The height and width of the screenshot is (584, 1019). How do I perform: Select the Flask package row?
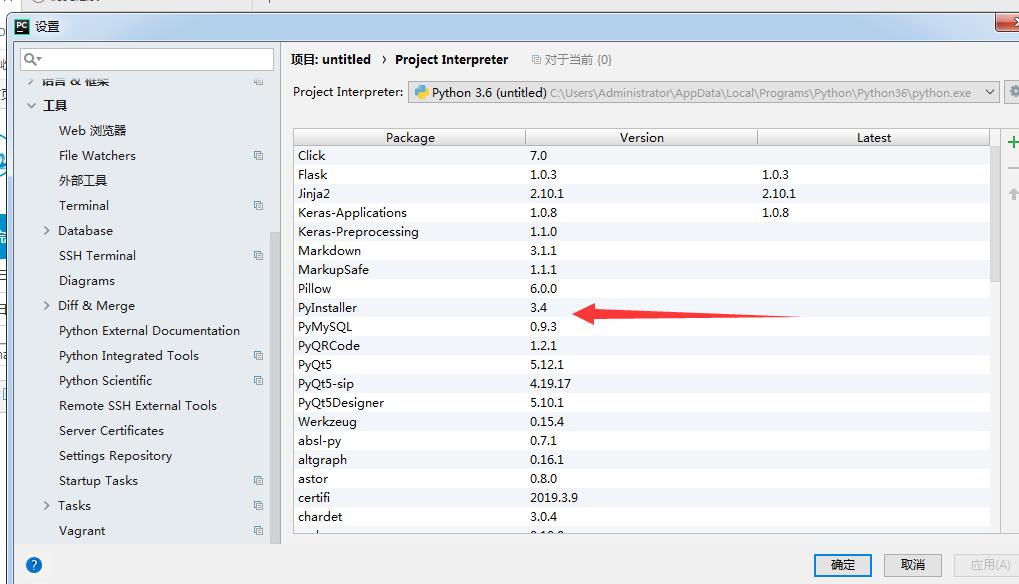click(x=641, y=174)
